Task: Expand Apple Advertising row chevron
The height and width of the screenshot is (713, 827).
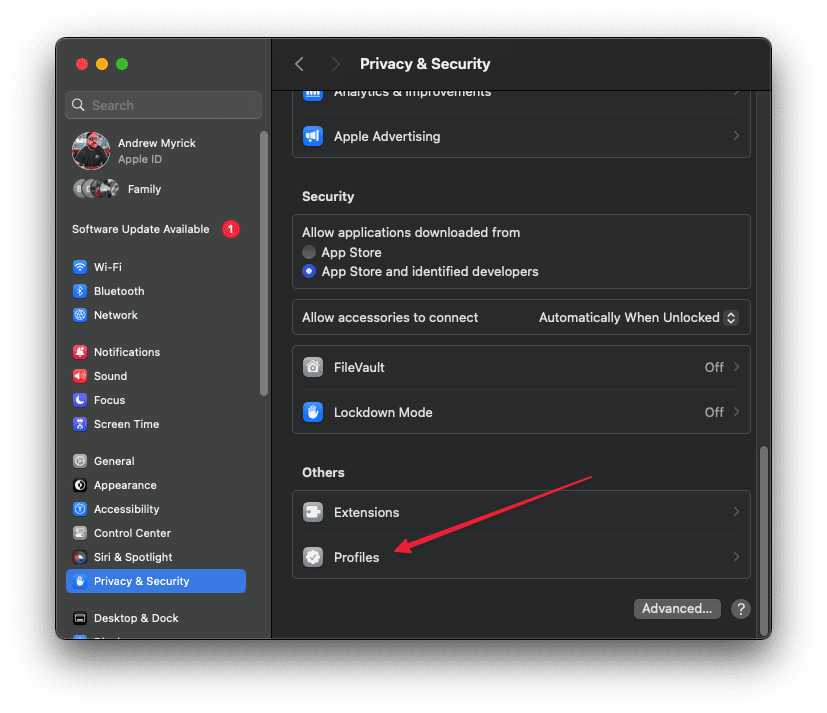Action: (x=736, y=136)
